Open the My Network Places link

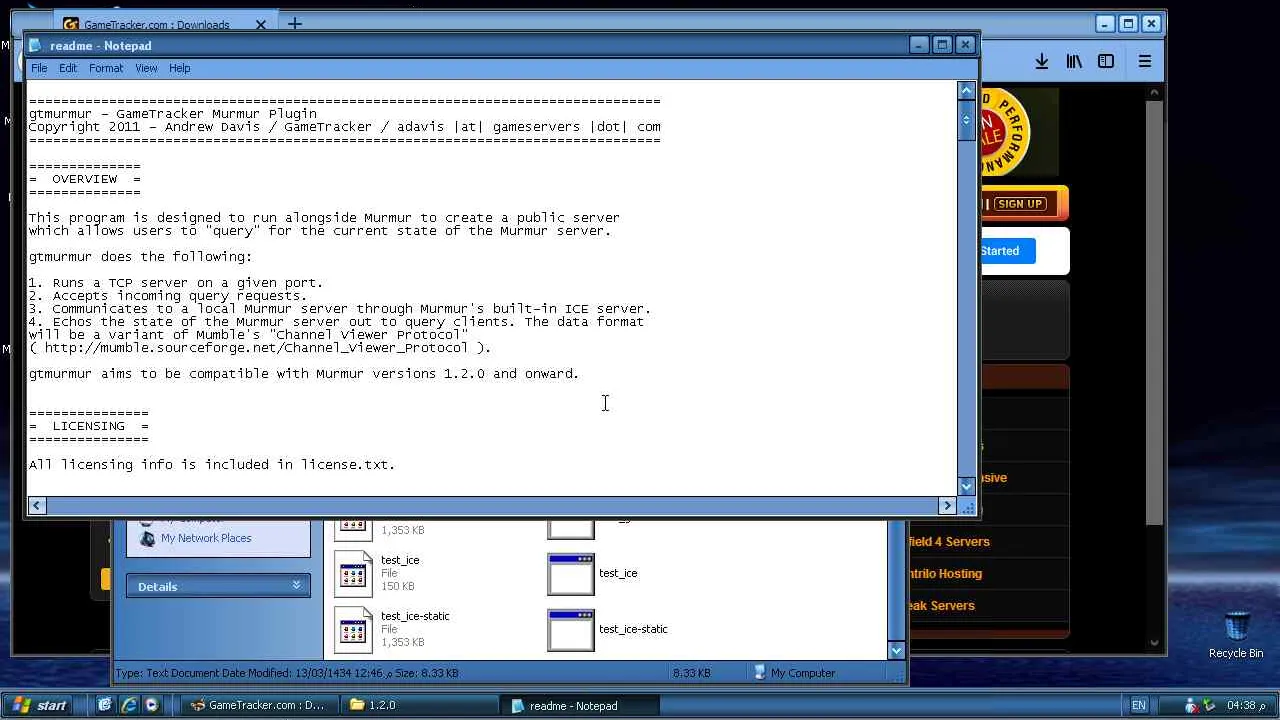click(x=206, y=538)
